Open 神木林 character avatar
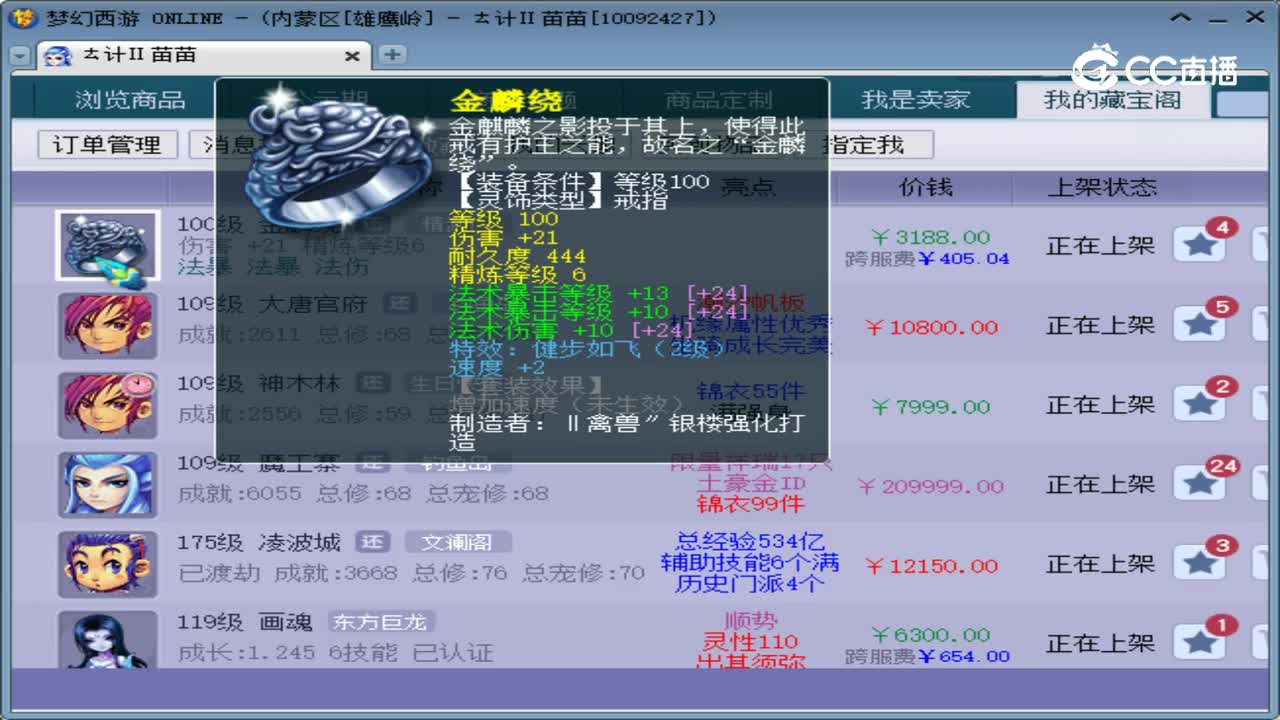 107,405
